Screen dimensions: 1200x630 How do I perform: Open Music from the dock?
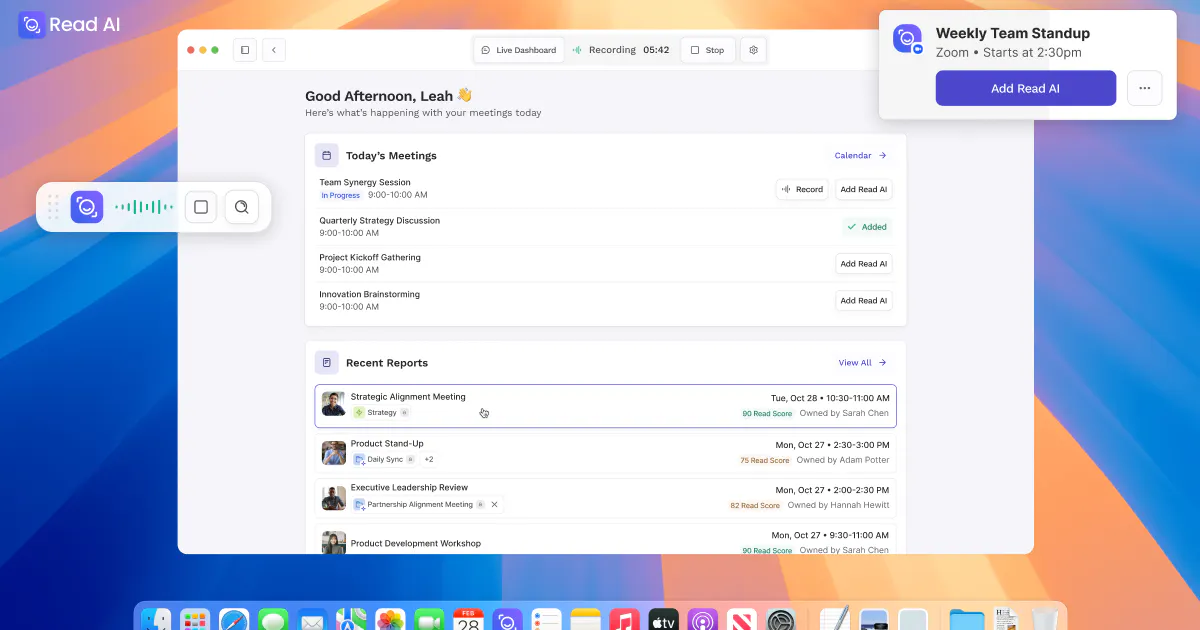[x=624, y=620]
